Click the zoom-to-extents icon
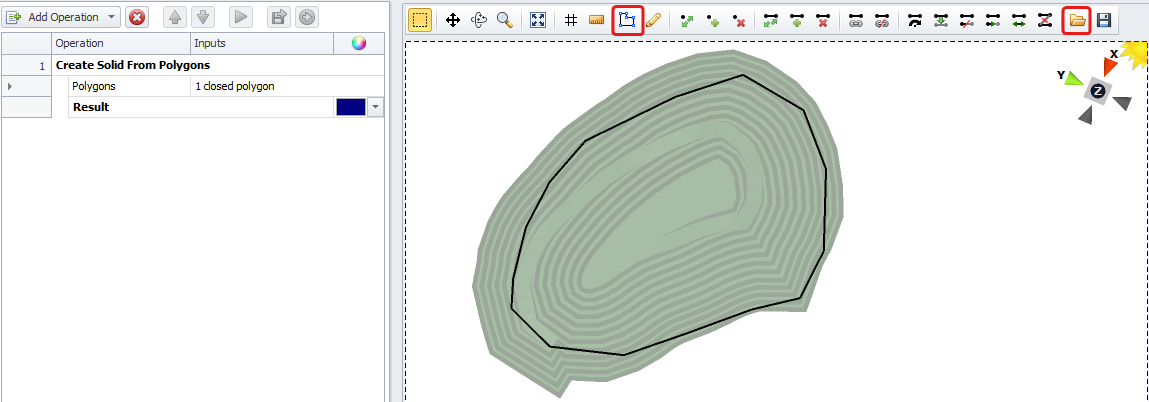The height and width of the screenshot is (402, 1149). (537, 20)
